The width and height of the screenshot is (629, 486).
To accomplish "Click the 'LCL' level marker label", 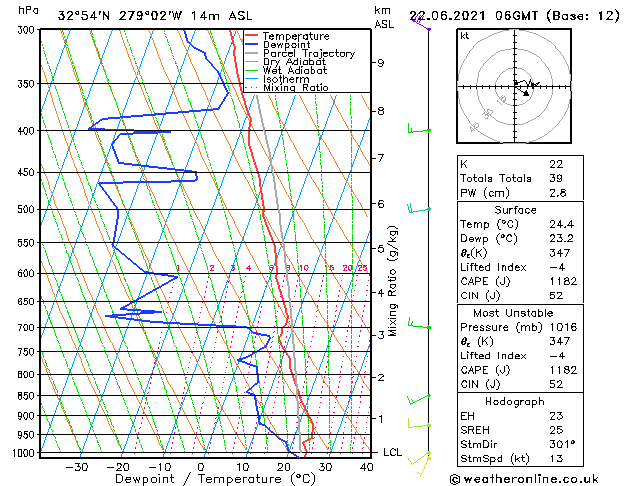I will 392,452.
